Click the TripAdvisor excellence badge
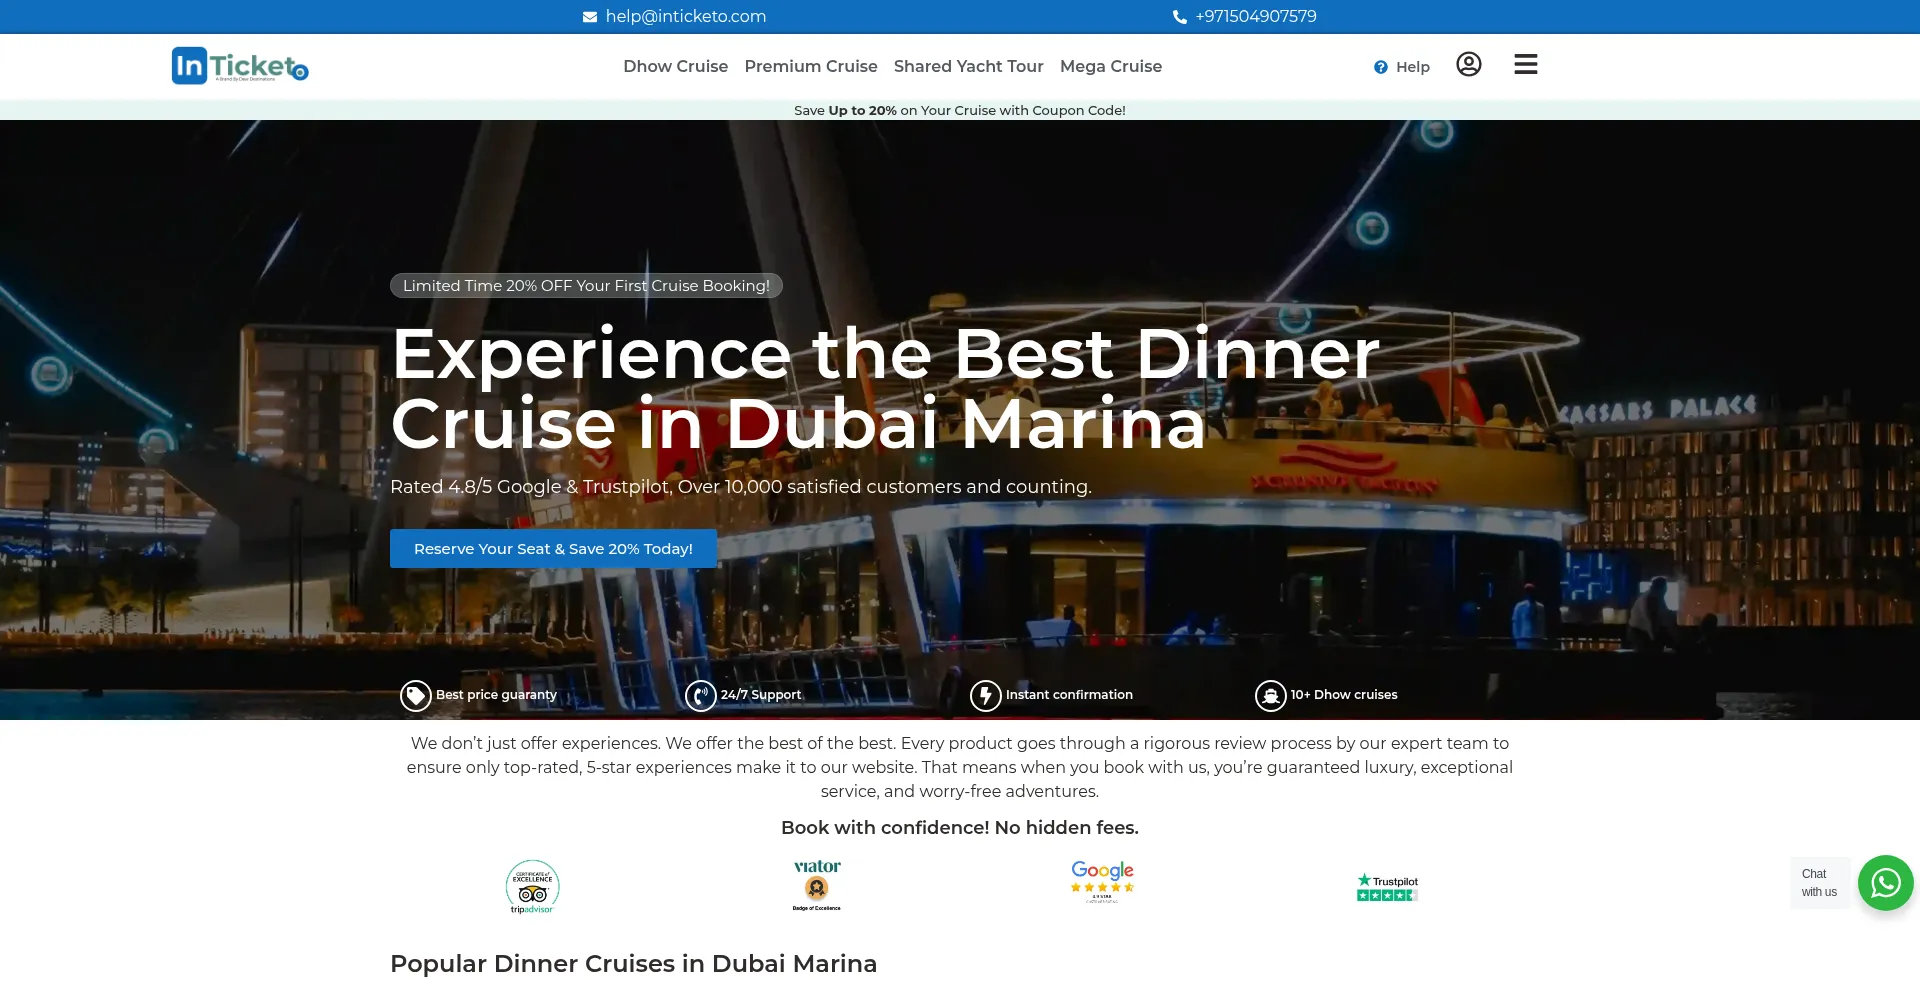Viewport: 1920px width, 993px height. (532, 887)
